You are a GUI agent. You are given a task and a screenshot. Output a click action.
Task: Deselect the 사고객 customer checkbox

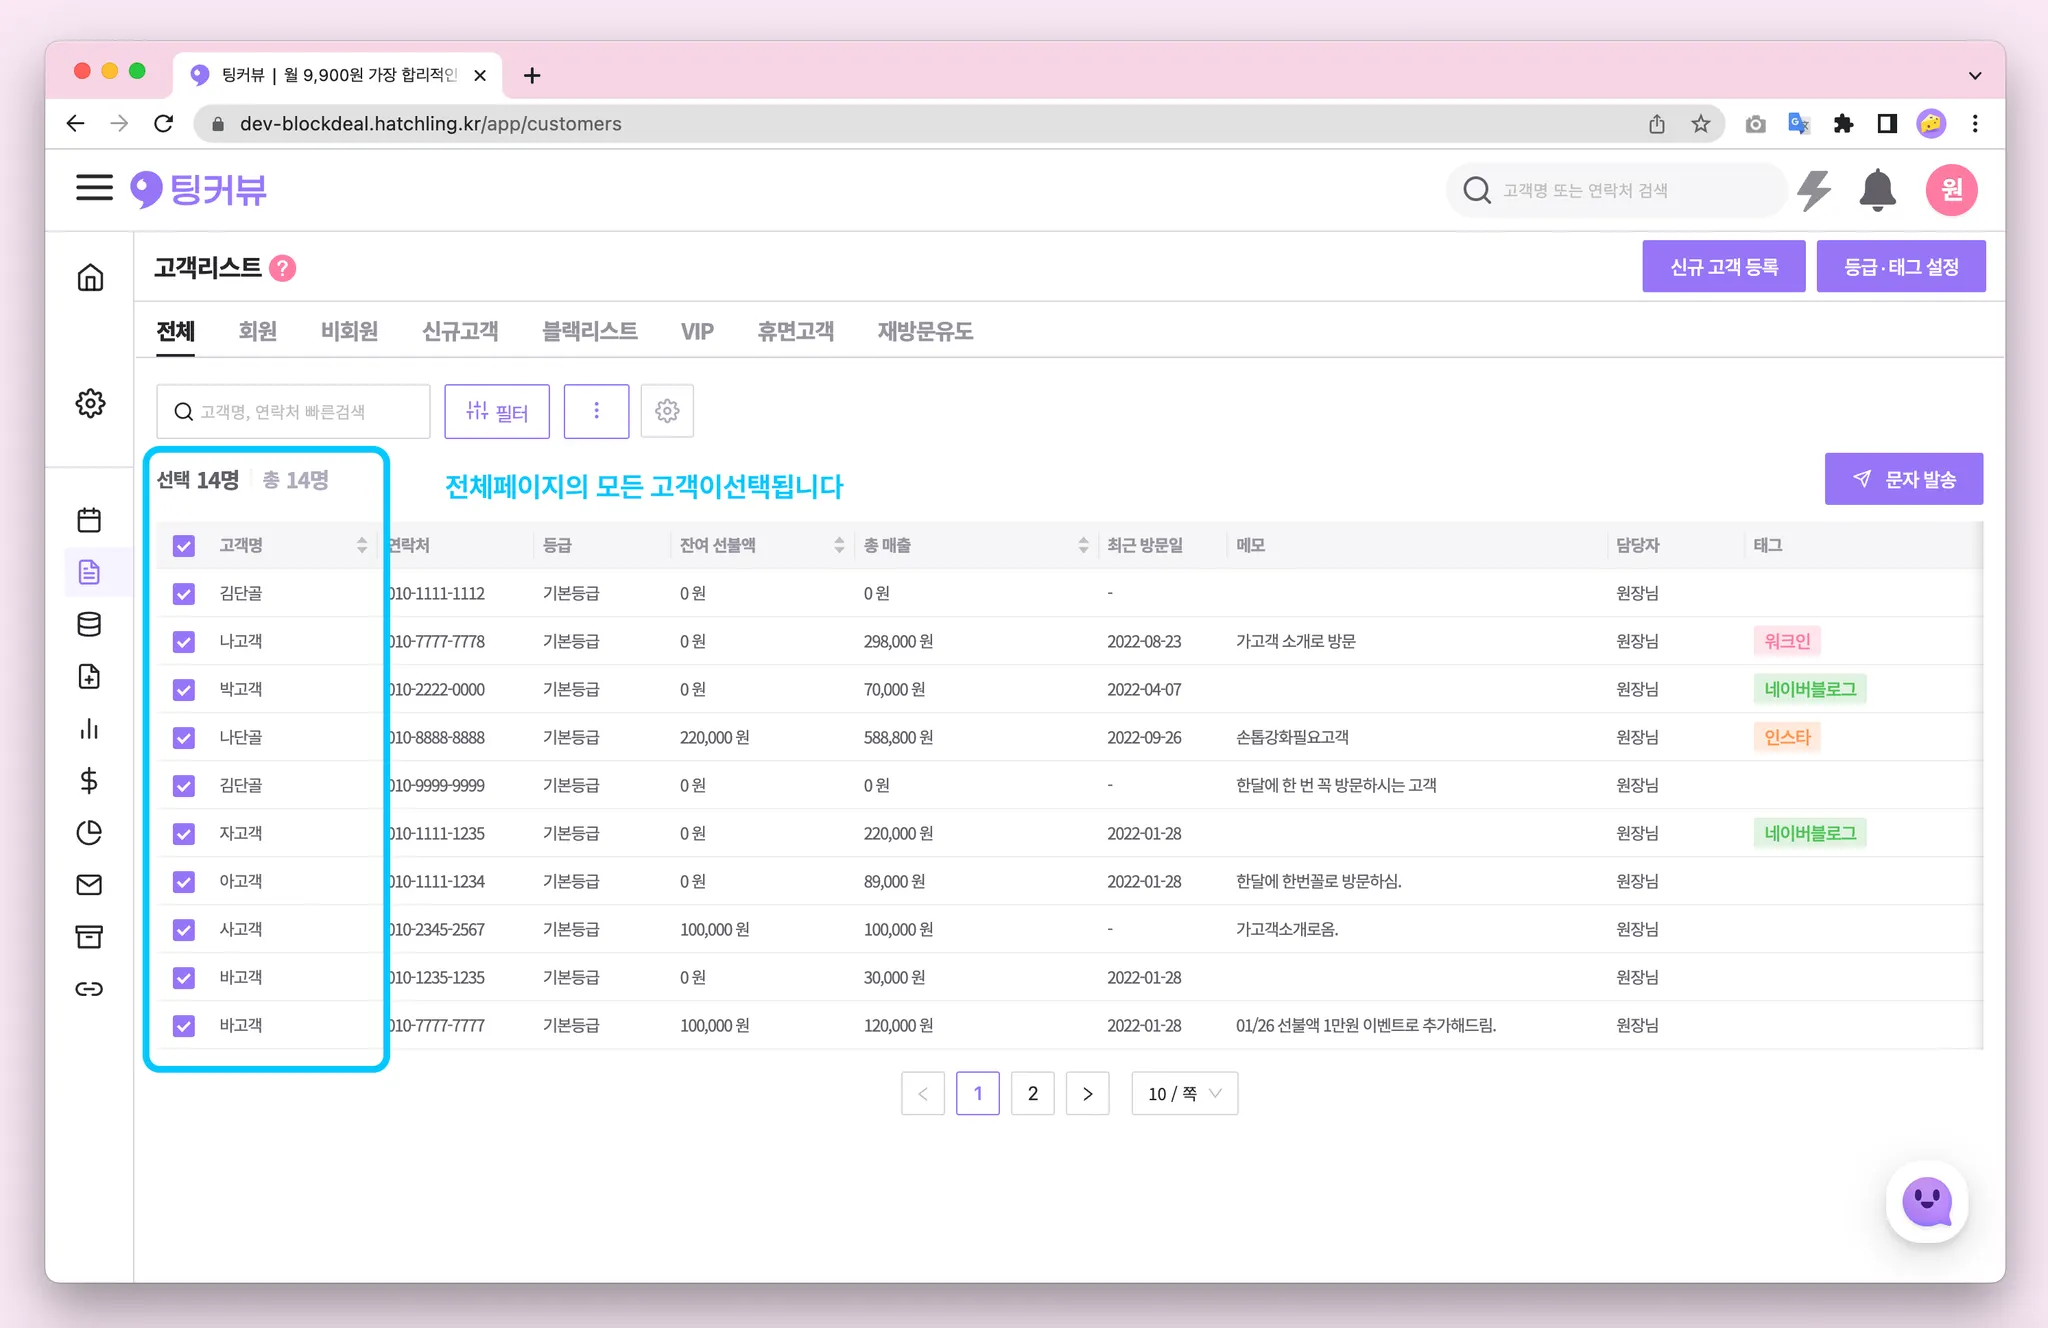(x=184, y=930)
